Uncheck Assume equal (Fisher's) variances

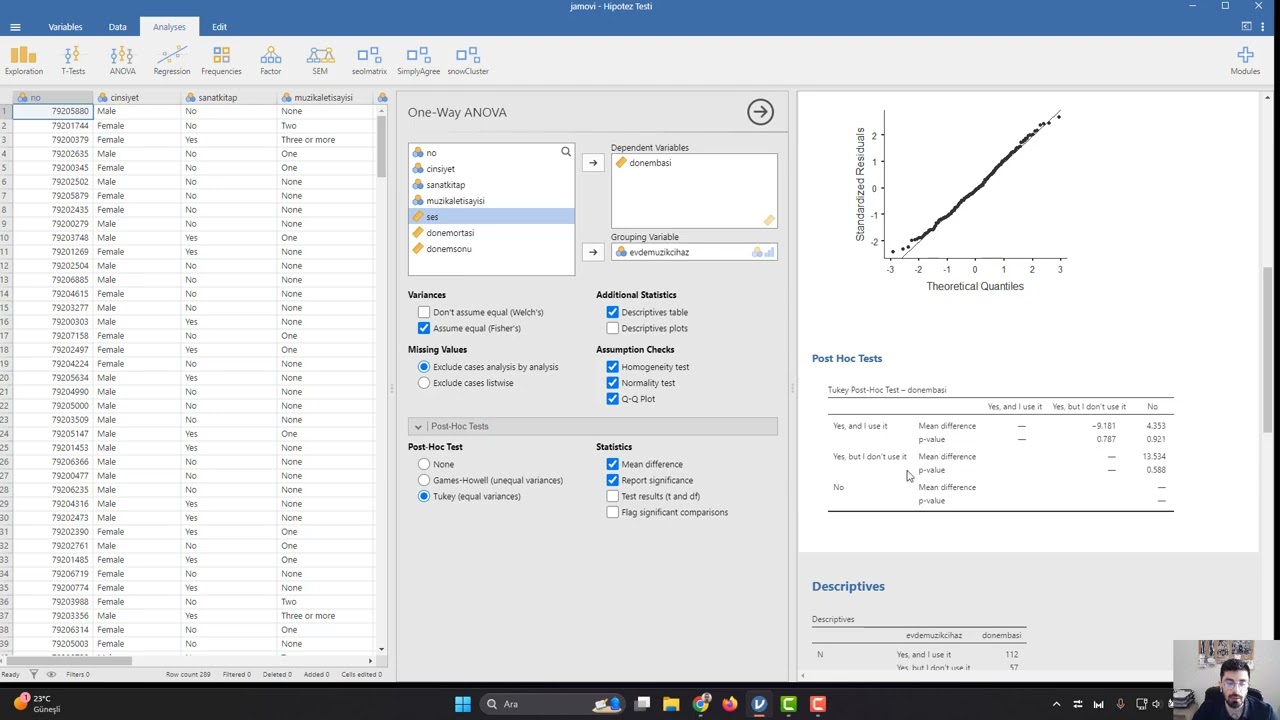(424, 328)
